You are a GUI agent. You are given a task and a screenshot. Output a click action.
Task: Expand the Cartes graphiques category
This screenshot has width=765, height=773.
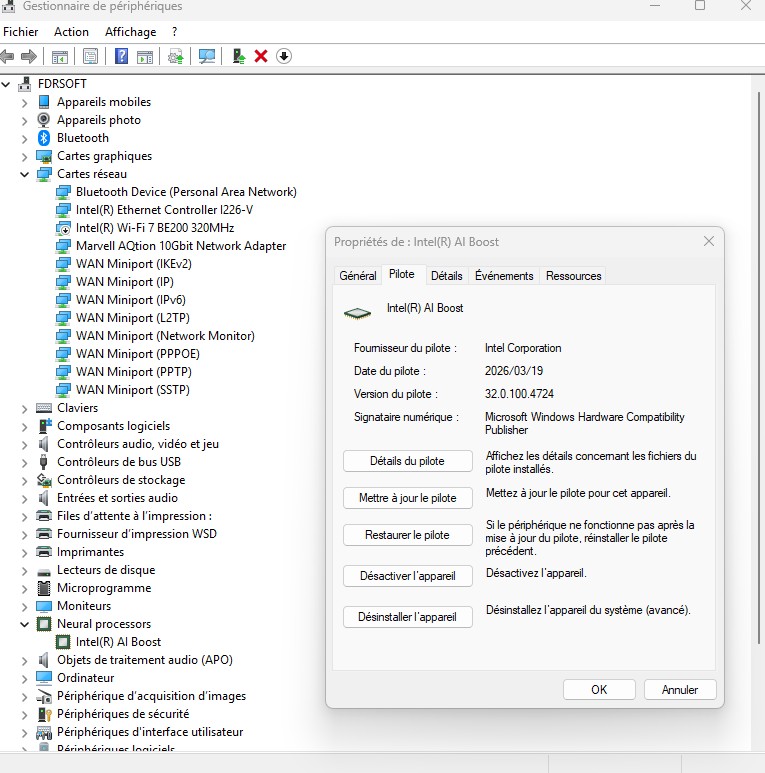click(x=25, y=156)
